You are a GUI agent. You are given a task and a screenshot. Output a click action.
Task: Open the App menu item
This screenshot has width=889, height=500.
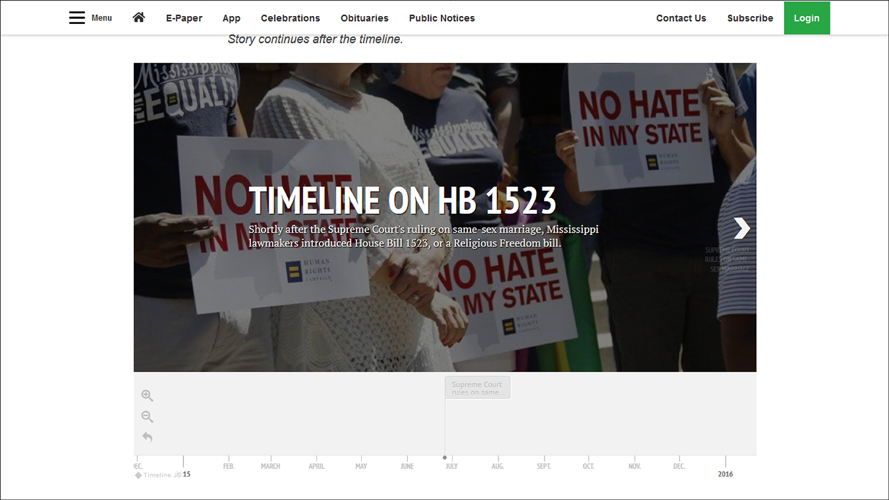coord(231,18)
